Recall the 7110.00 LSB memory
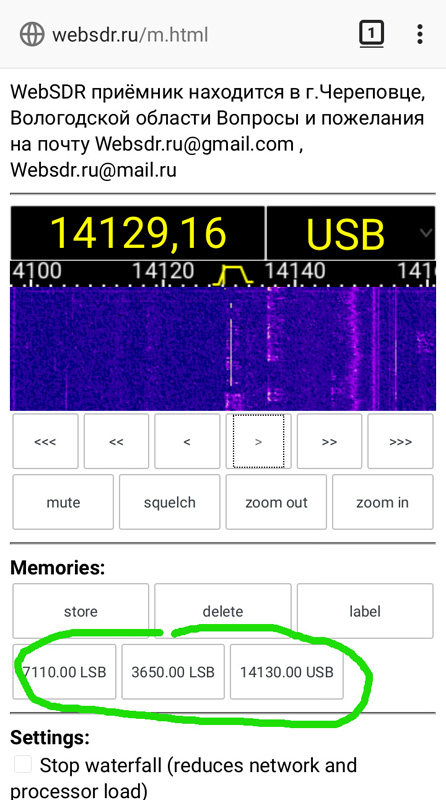This screenshot has width=446, height=800. pyautogui.click(x=64, y=671)
